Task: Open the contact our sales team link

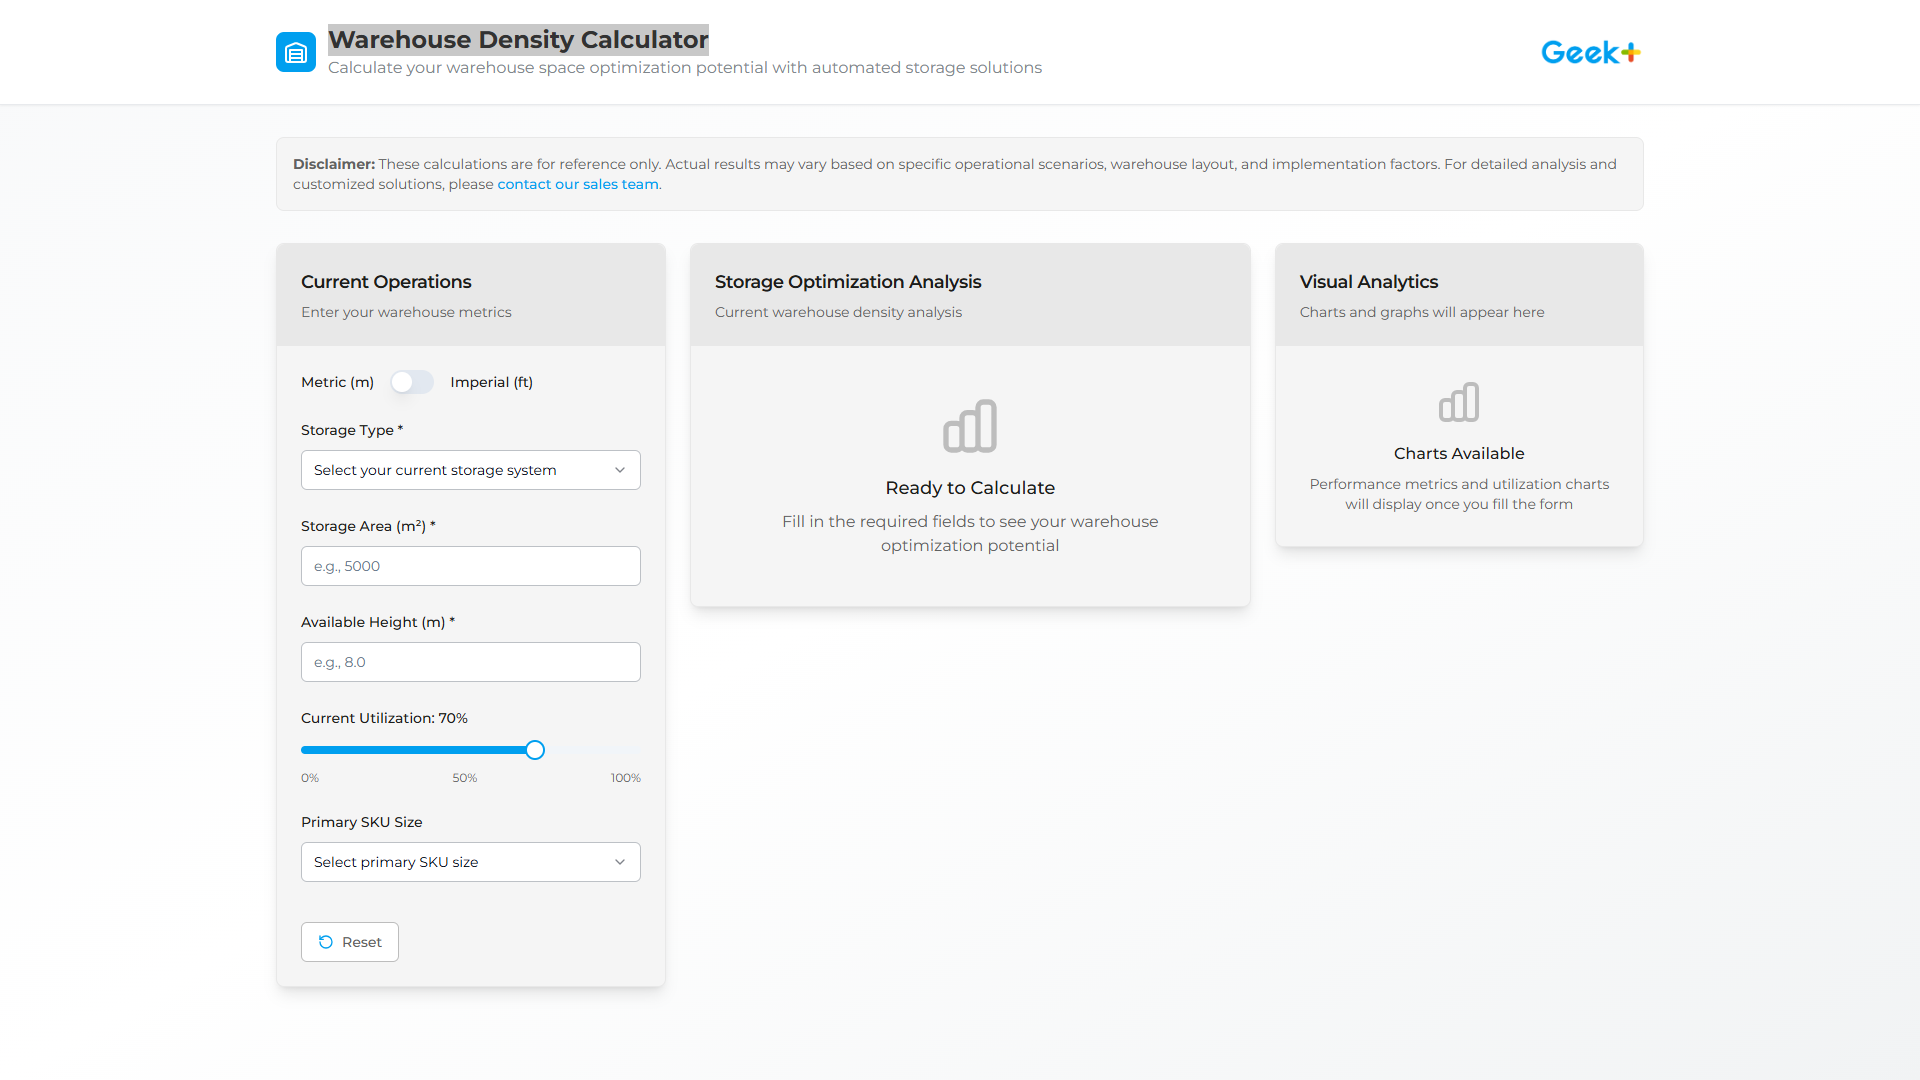Action: pos(577,184)
